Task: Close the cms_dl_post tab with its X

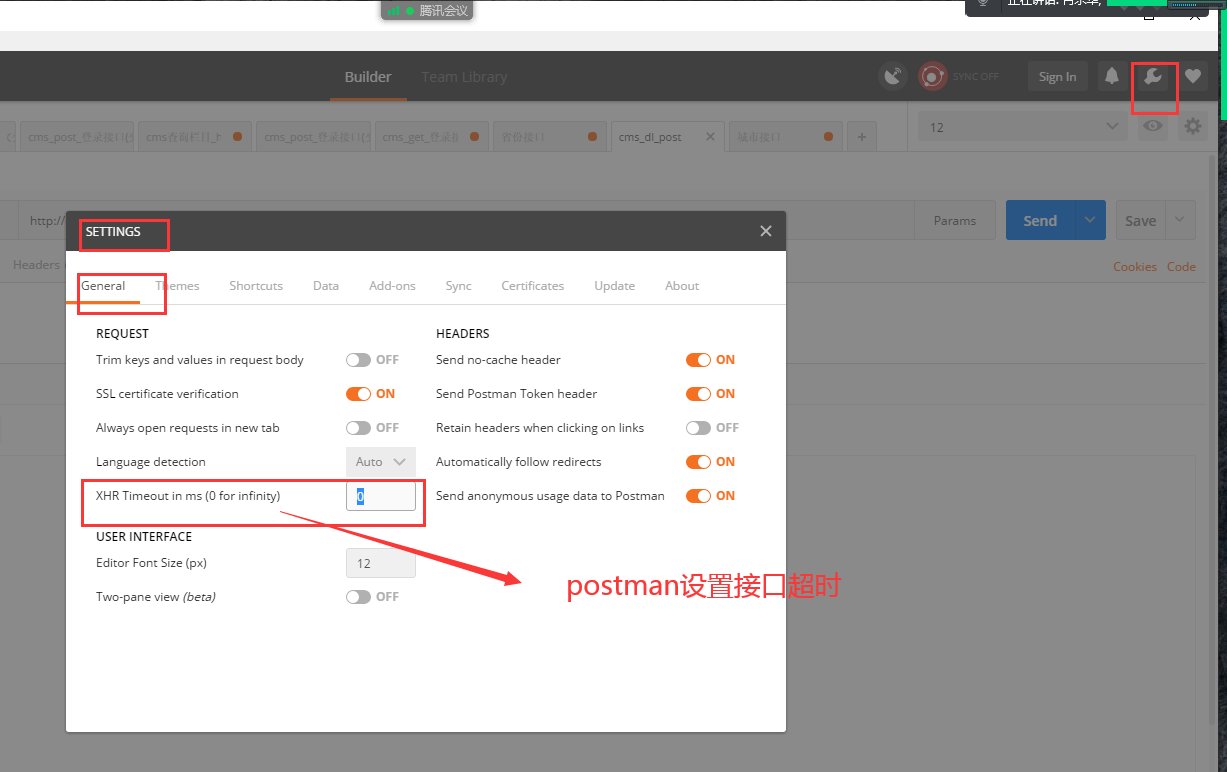Action: [711, 137]
